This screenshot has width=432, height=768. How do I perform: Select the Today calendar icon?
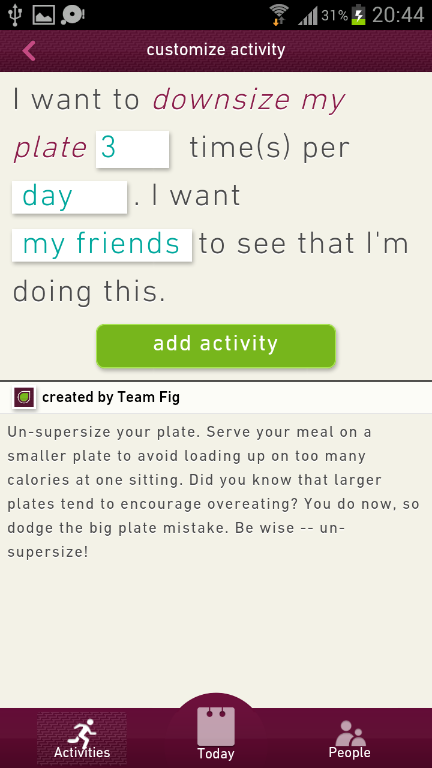(216, 726)
